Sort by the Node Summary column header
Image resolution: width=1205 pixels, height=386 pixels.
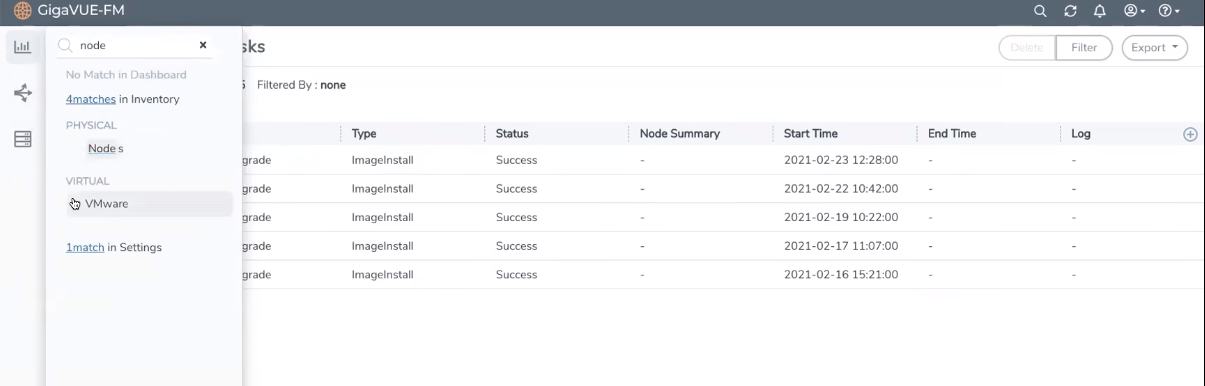pyautogui.click(x=680, y=133)
